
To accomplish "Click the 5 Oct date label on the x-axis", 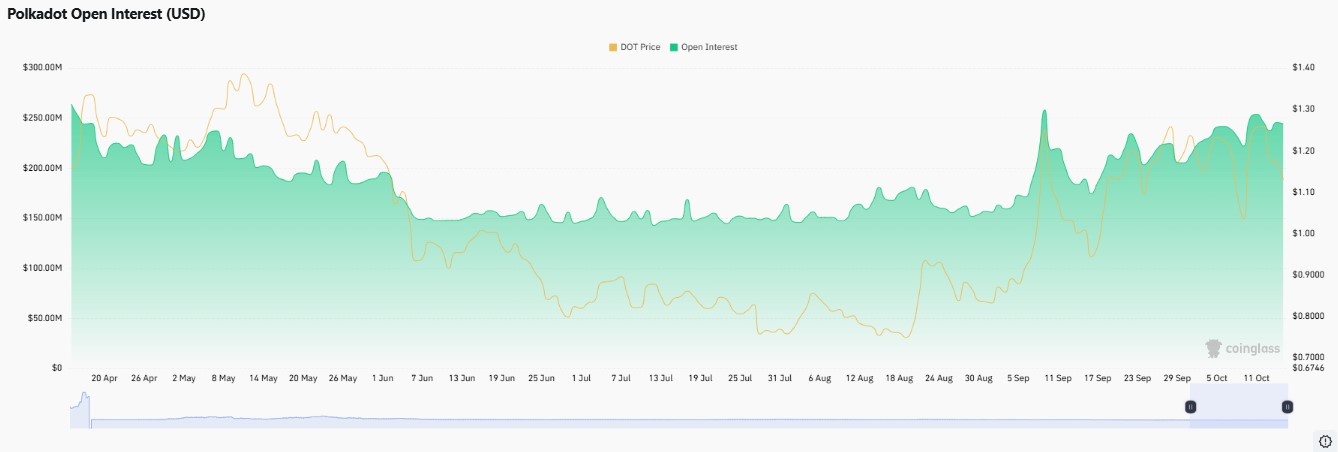I will click(1215, 379).
